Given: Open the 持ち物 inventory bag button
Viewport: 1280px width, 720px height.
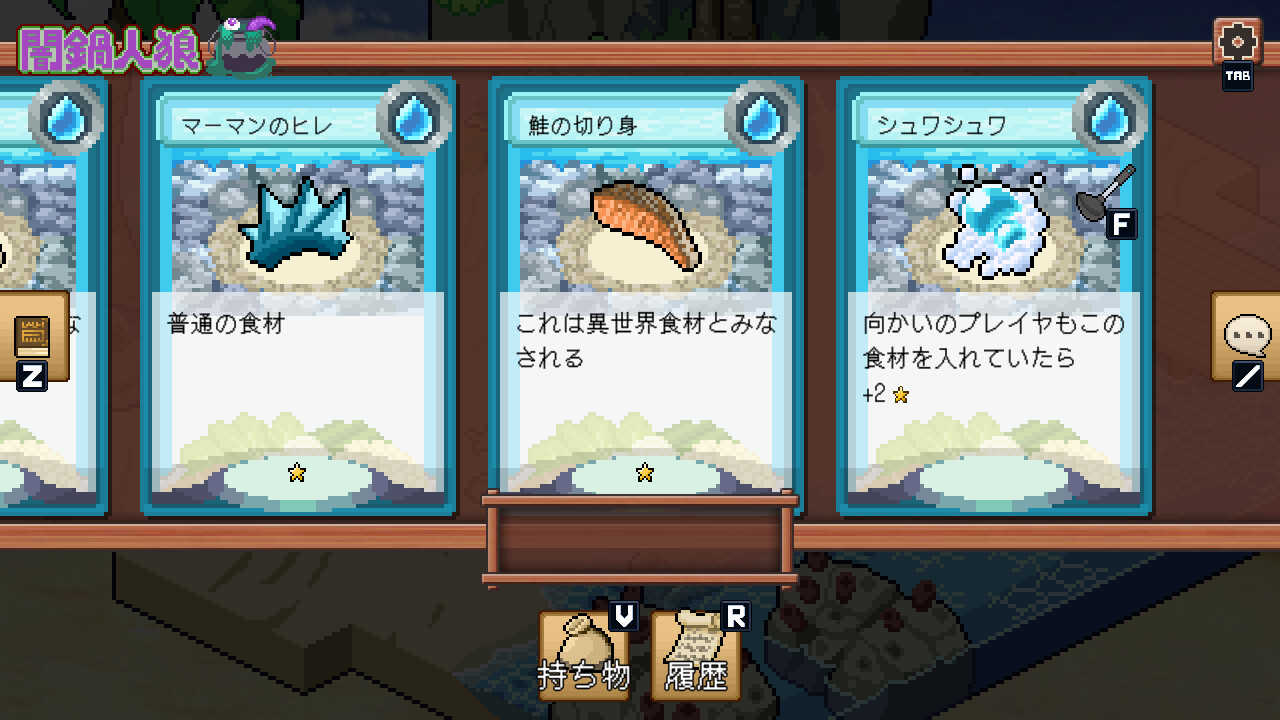Looking at the screenshot, I should tap(585, 654).
